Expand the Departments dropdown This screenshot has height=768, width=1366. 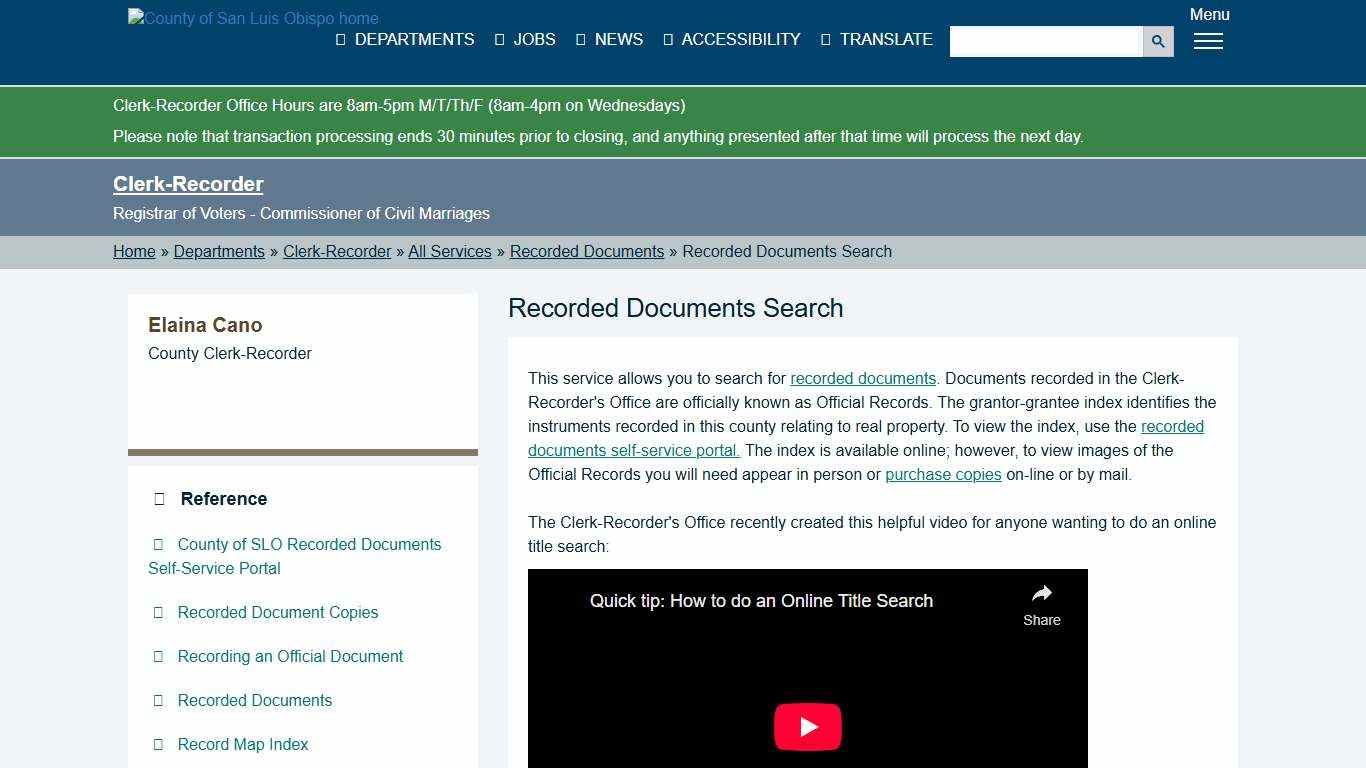[x=414, y=40]
